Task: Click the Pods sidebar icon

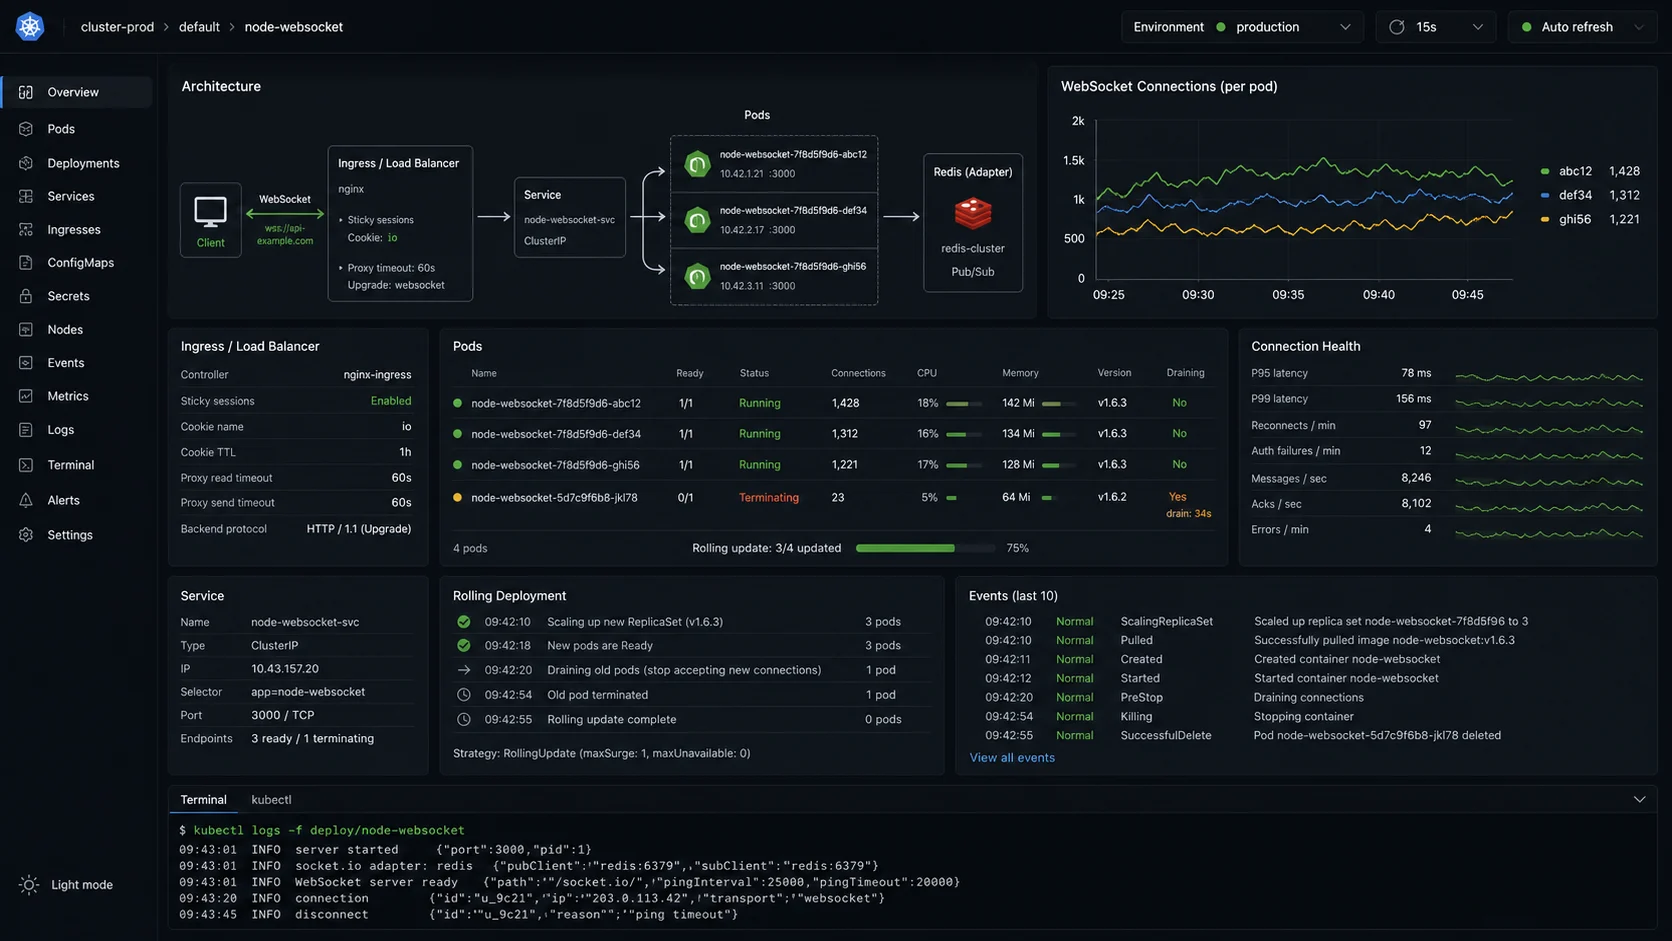Action: [26, 129]
